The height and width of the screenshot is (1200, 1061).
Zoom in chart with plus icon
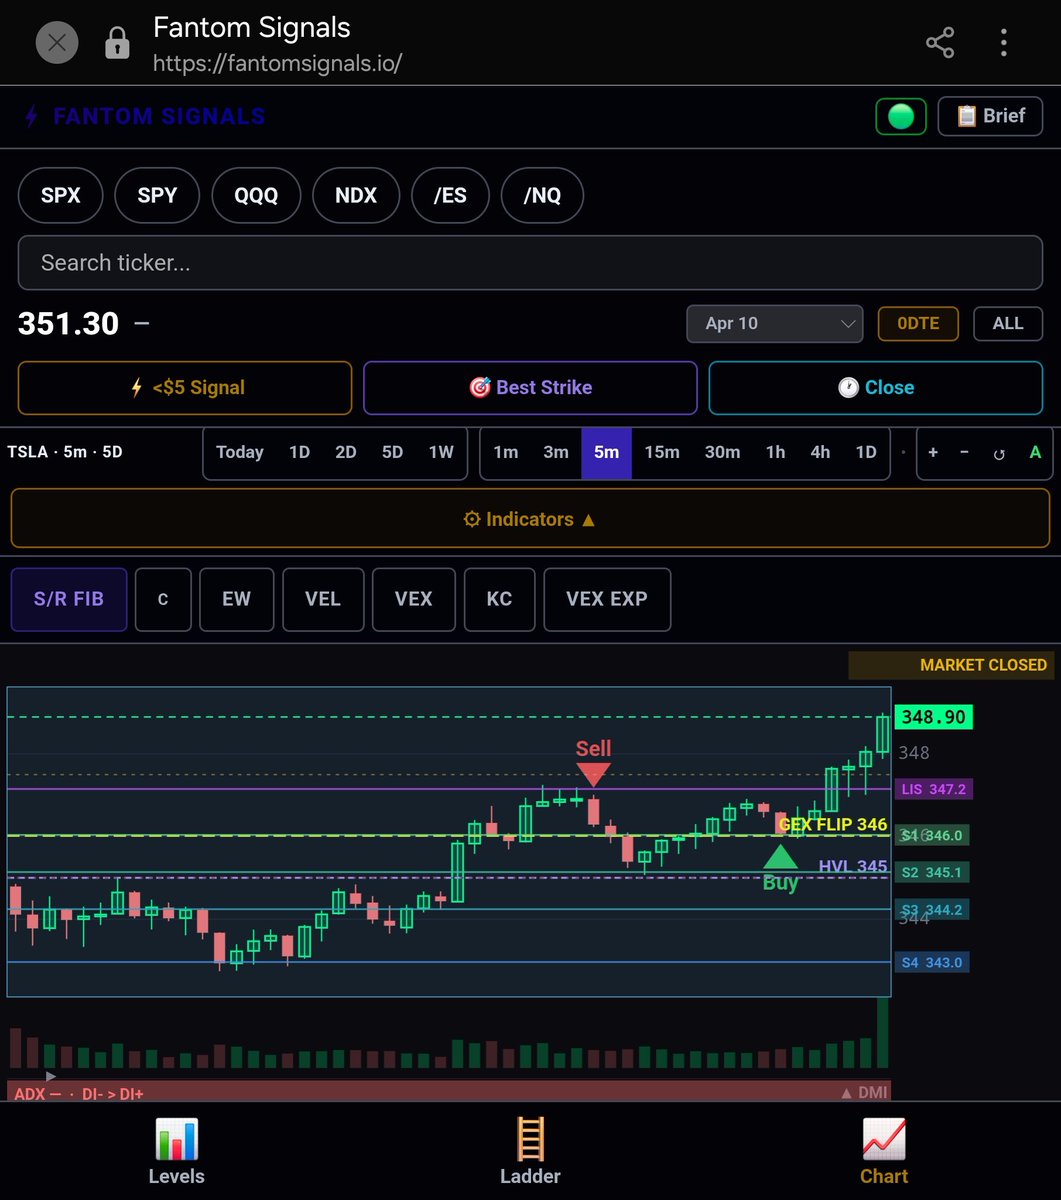[933, 452]
